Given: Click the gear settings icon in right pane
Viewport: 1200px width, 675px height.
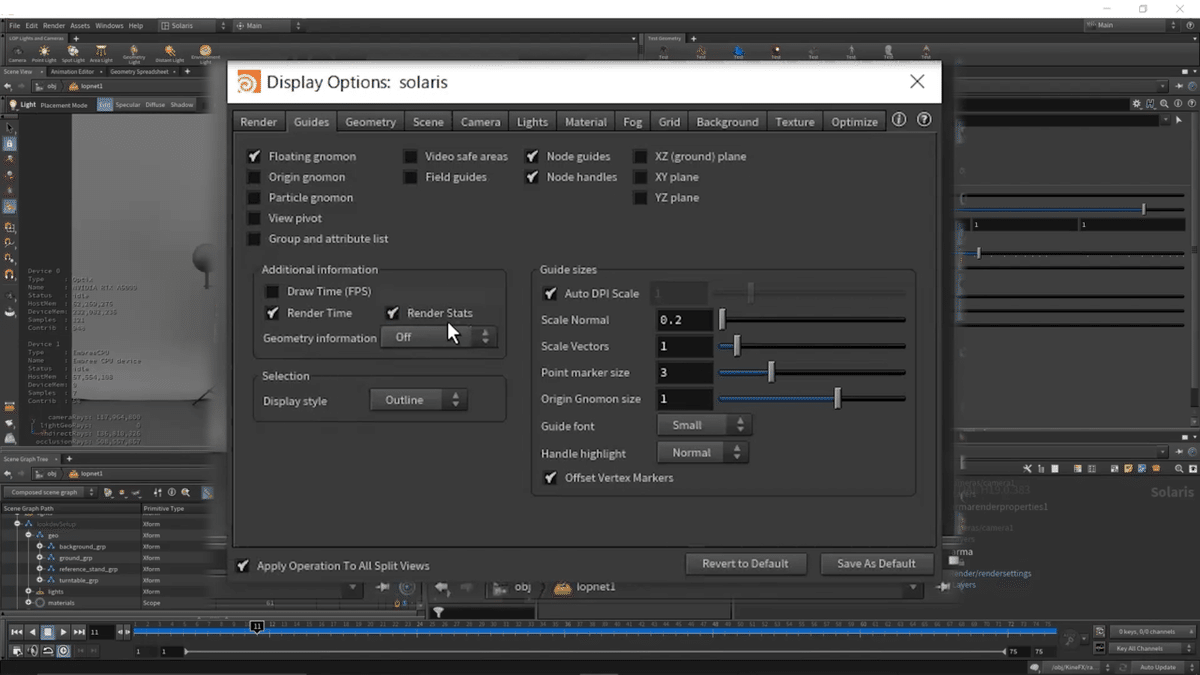Looking at the screenshot, I should point(1136,103).
